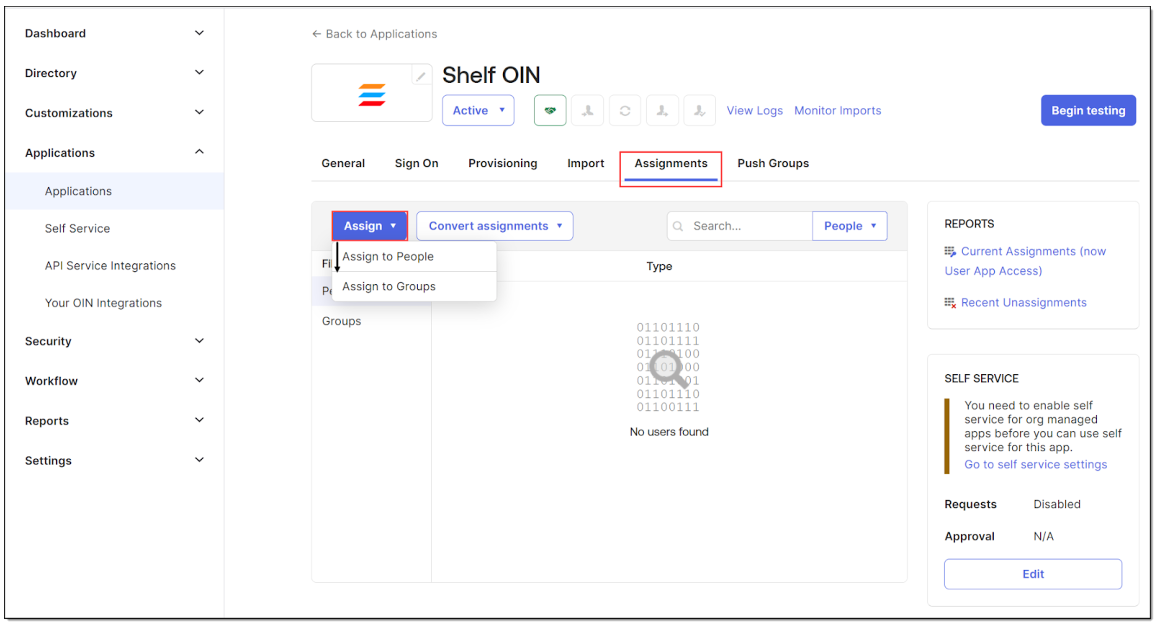Viewport: 1156px width, 624px height.
Task: Click the circular sync provisioning icon
Action: (624, 111)
